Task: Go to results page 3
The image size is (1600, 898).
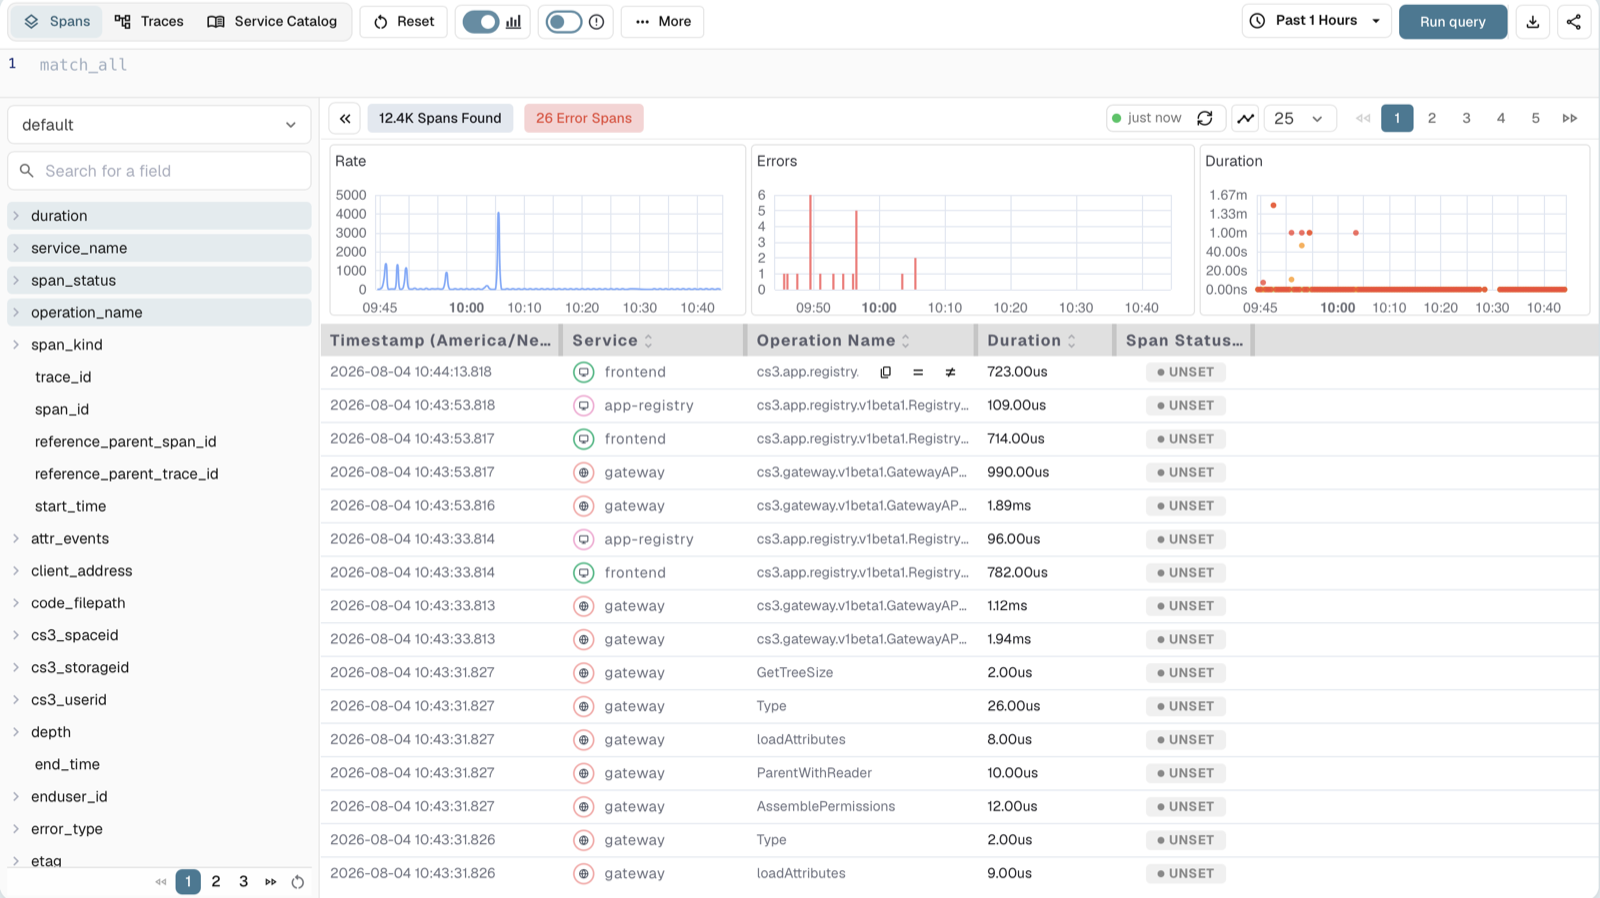Action: pyautogui.click(x=1466, y=118)
